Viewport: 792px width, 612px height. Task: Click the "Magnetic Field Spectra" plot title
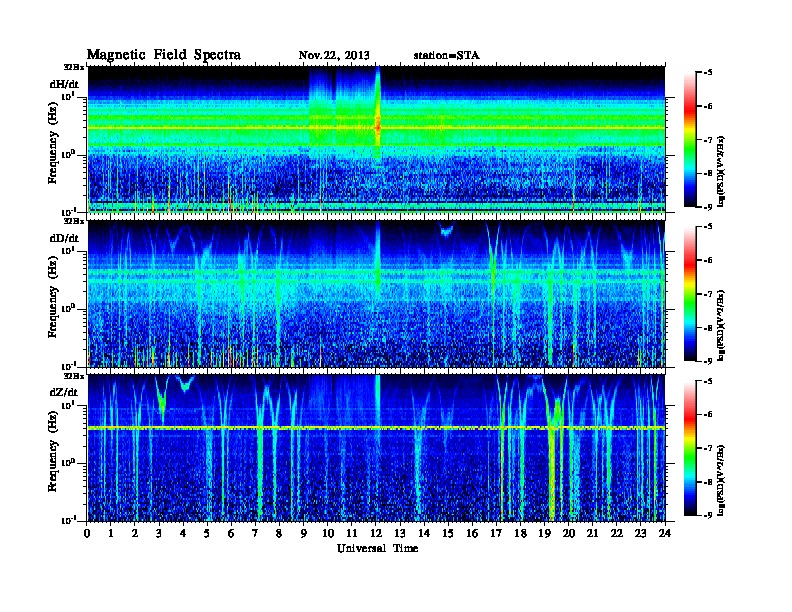[x=164, y=55]
